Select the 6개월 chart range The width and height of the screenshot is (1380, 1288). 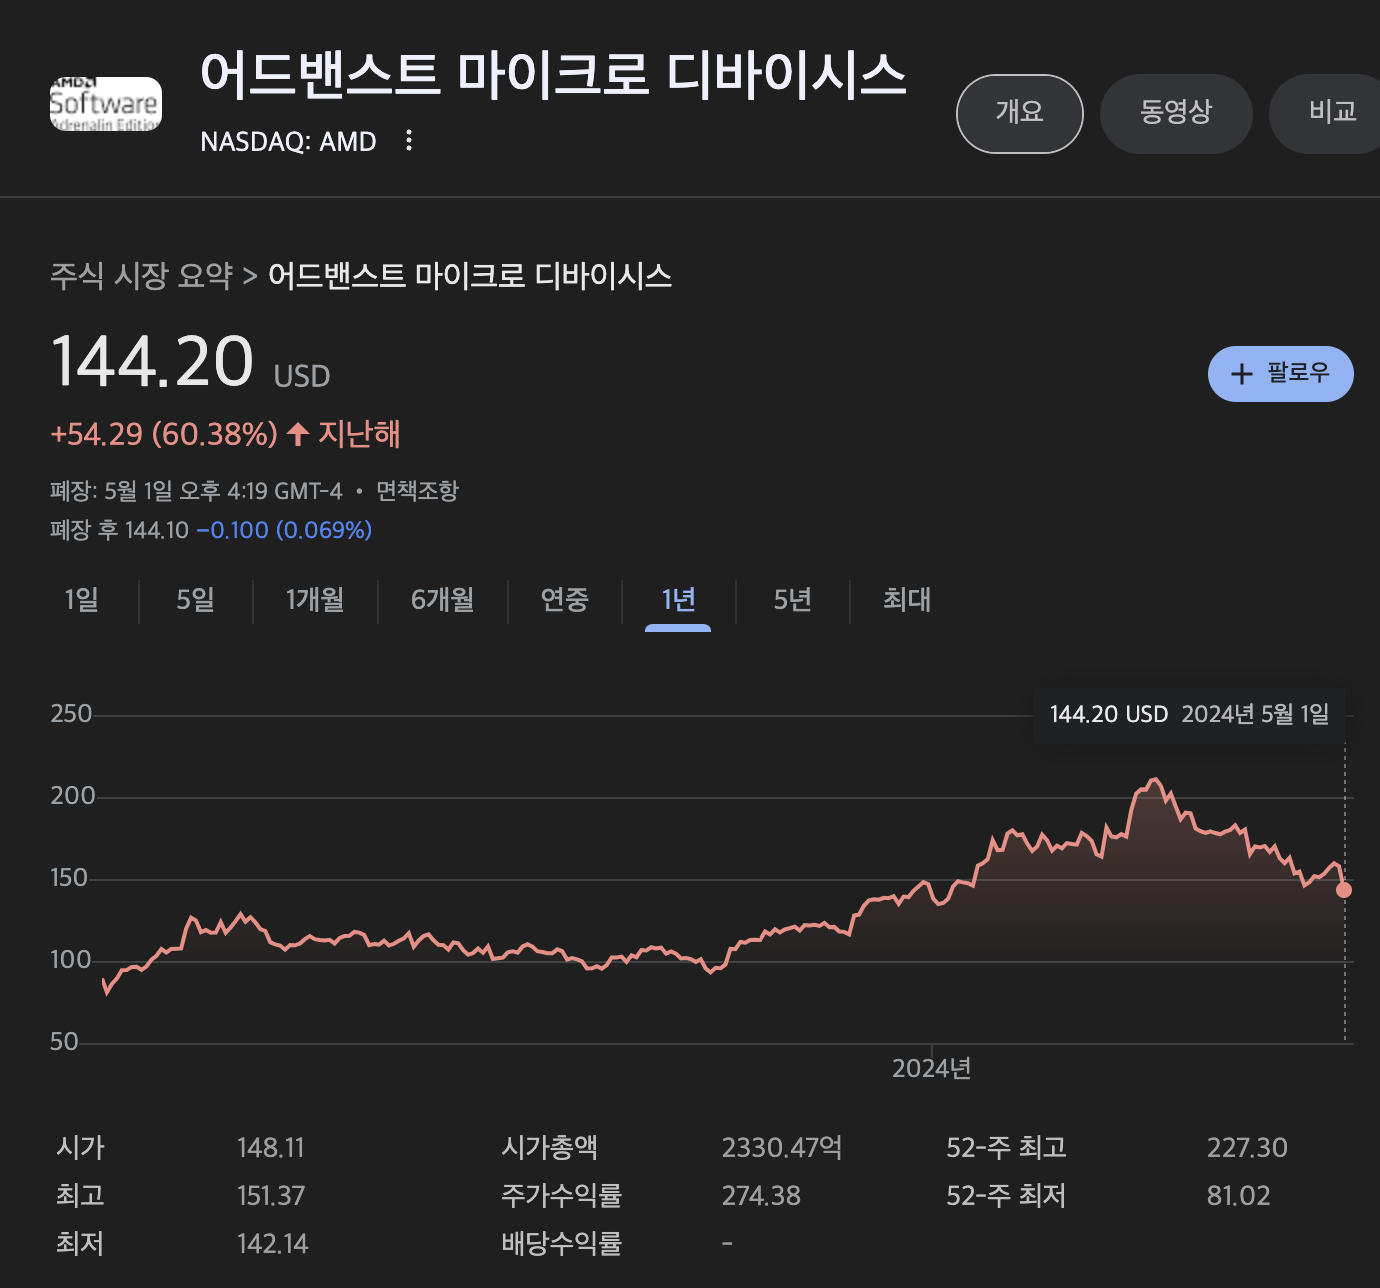443,600
